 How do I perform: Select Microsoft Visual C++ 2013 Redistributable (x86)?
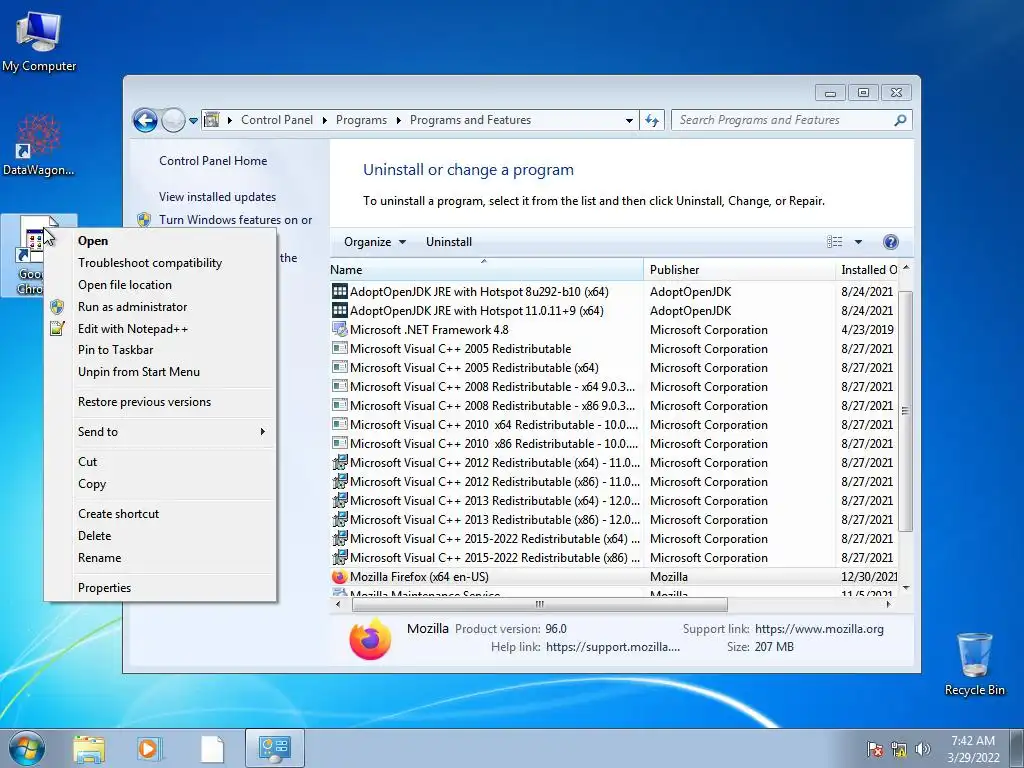[x=614, y=520]
